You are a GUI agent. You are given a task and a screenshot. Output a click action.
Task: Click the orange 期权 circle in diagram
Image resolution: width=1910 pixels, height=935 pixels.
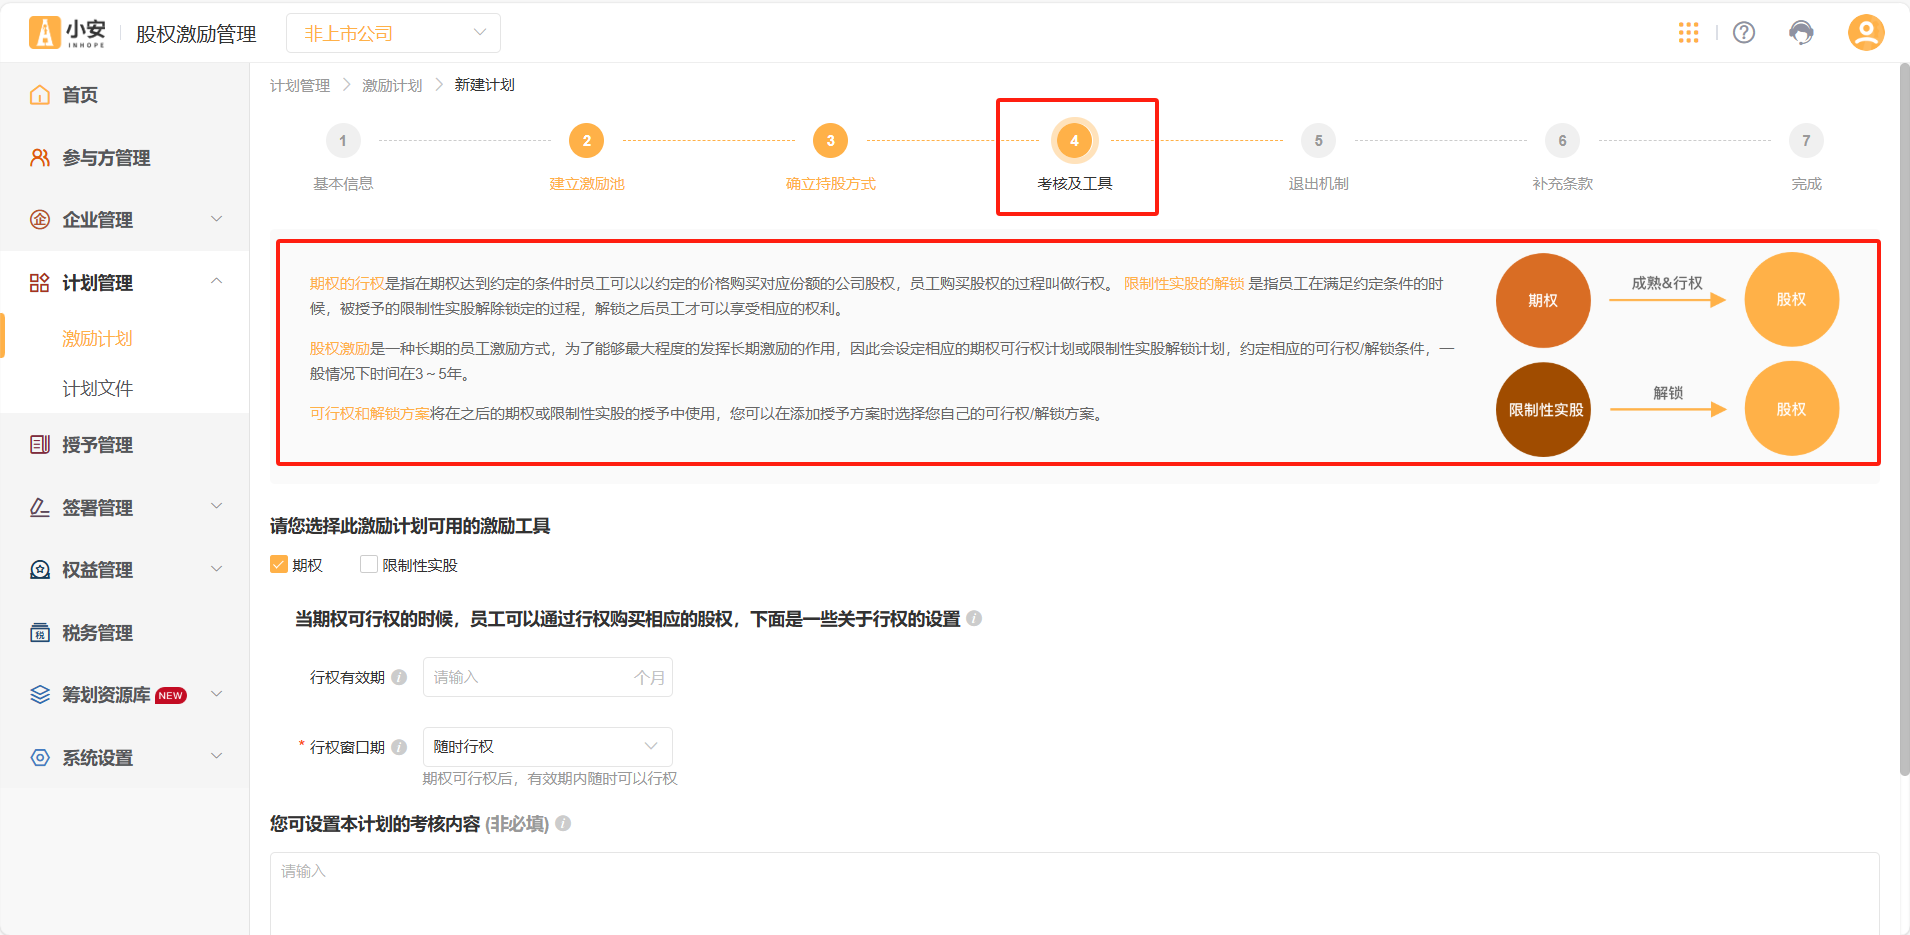coord(1543,300)
